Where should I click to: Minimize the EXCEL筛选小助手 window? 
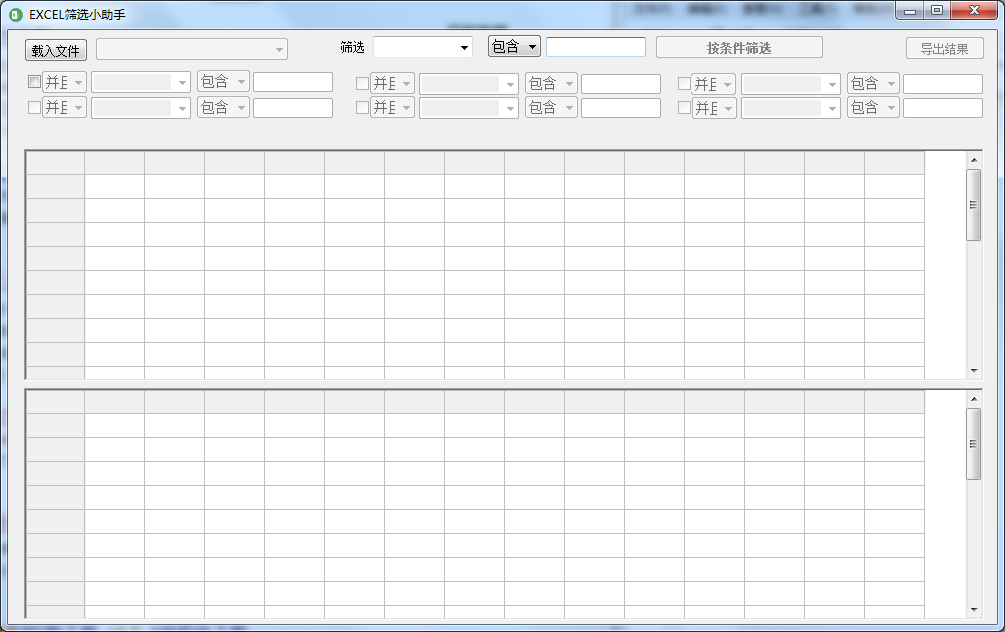(909, 11)
